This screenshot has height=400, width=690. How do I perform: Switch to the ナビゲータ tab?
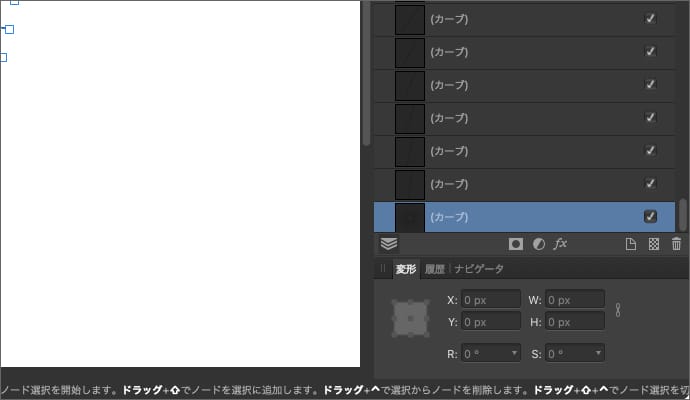click(x=479, y=269)
